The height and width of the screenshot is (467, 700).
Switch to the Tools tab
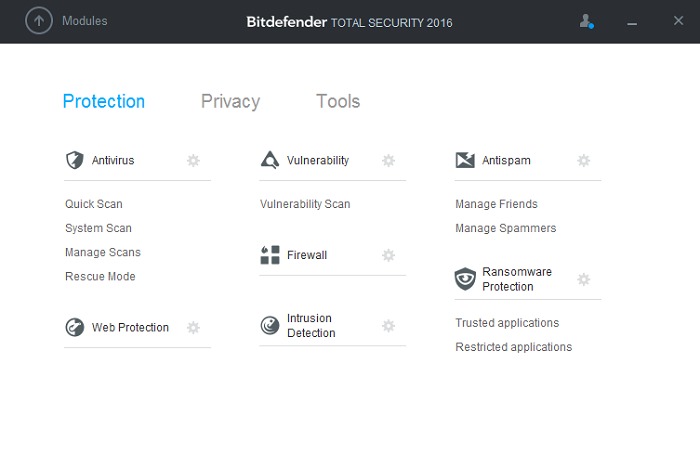338,101
